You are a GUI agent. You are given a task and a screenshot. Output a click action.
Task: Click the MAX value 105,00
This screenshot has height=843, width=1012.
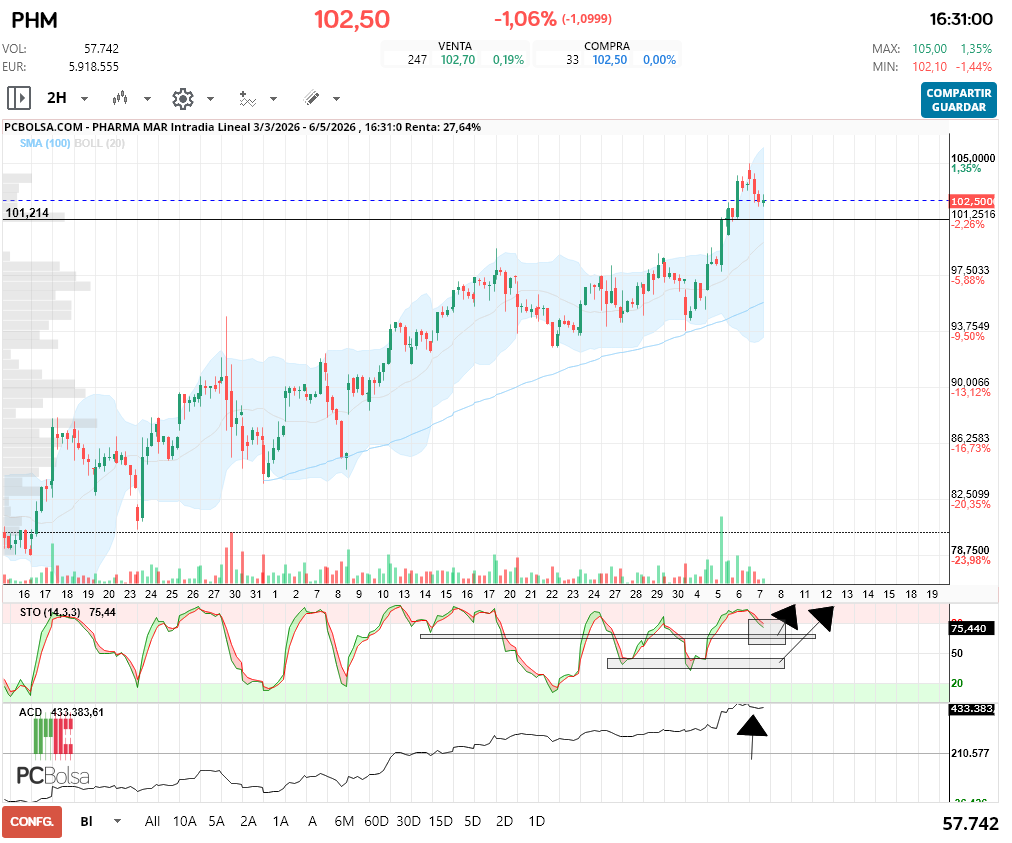click(929, 49)
